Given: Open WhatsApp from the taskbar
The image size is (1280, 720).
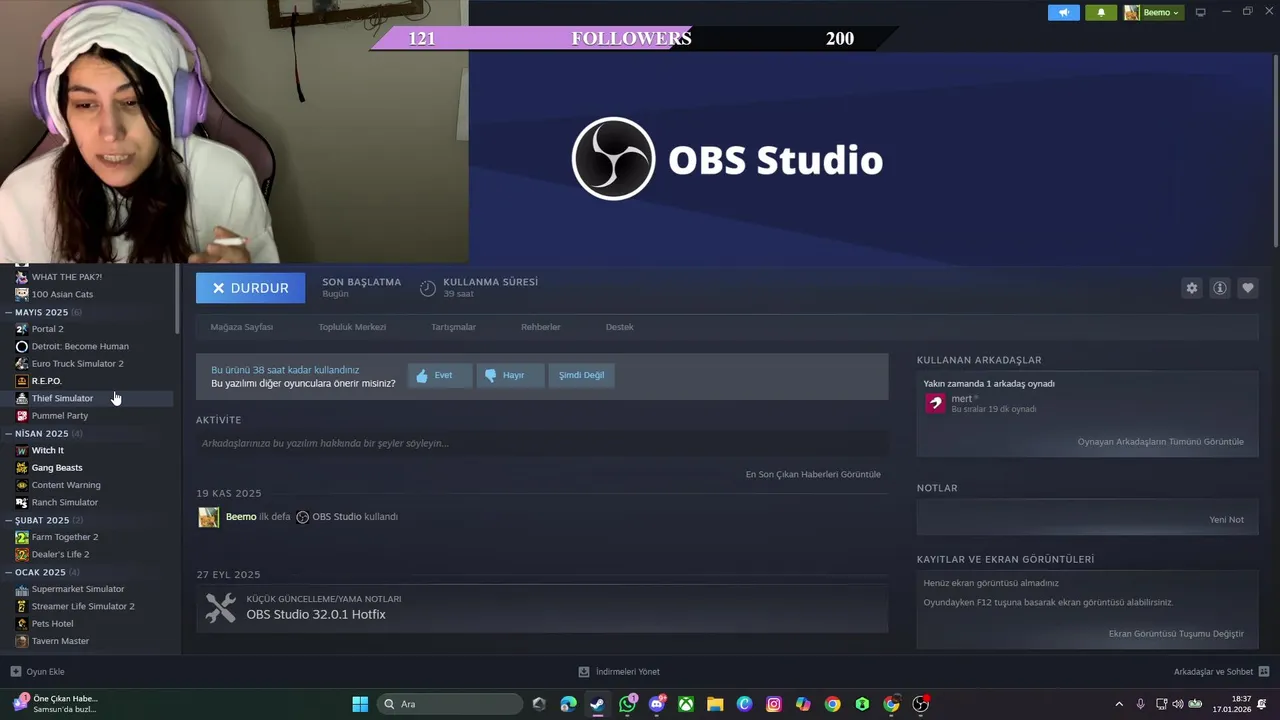Looking at the screenshot, I should (x=627, y=704).
